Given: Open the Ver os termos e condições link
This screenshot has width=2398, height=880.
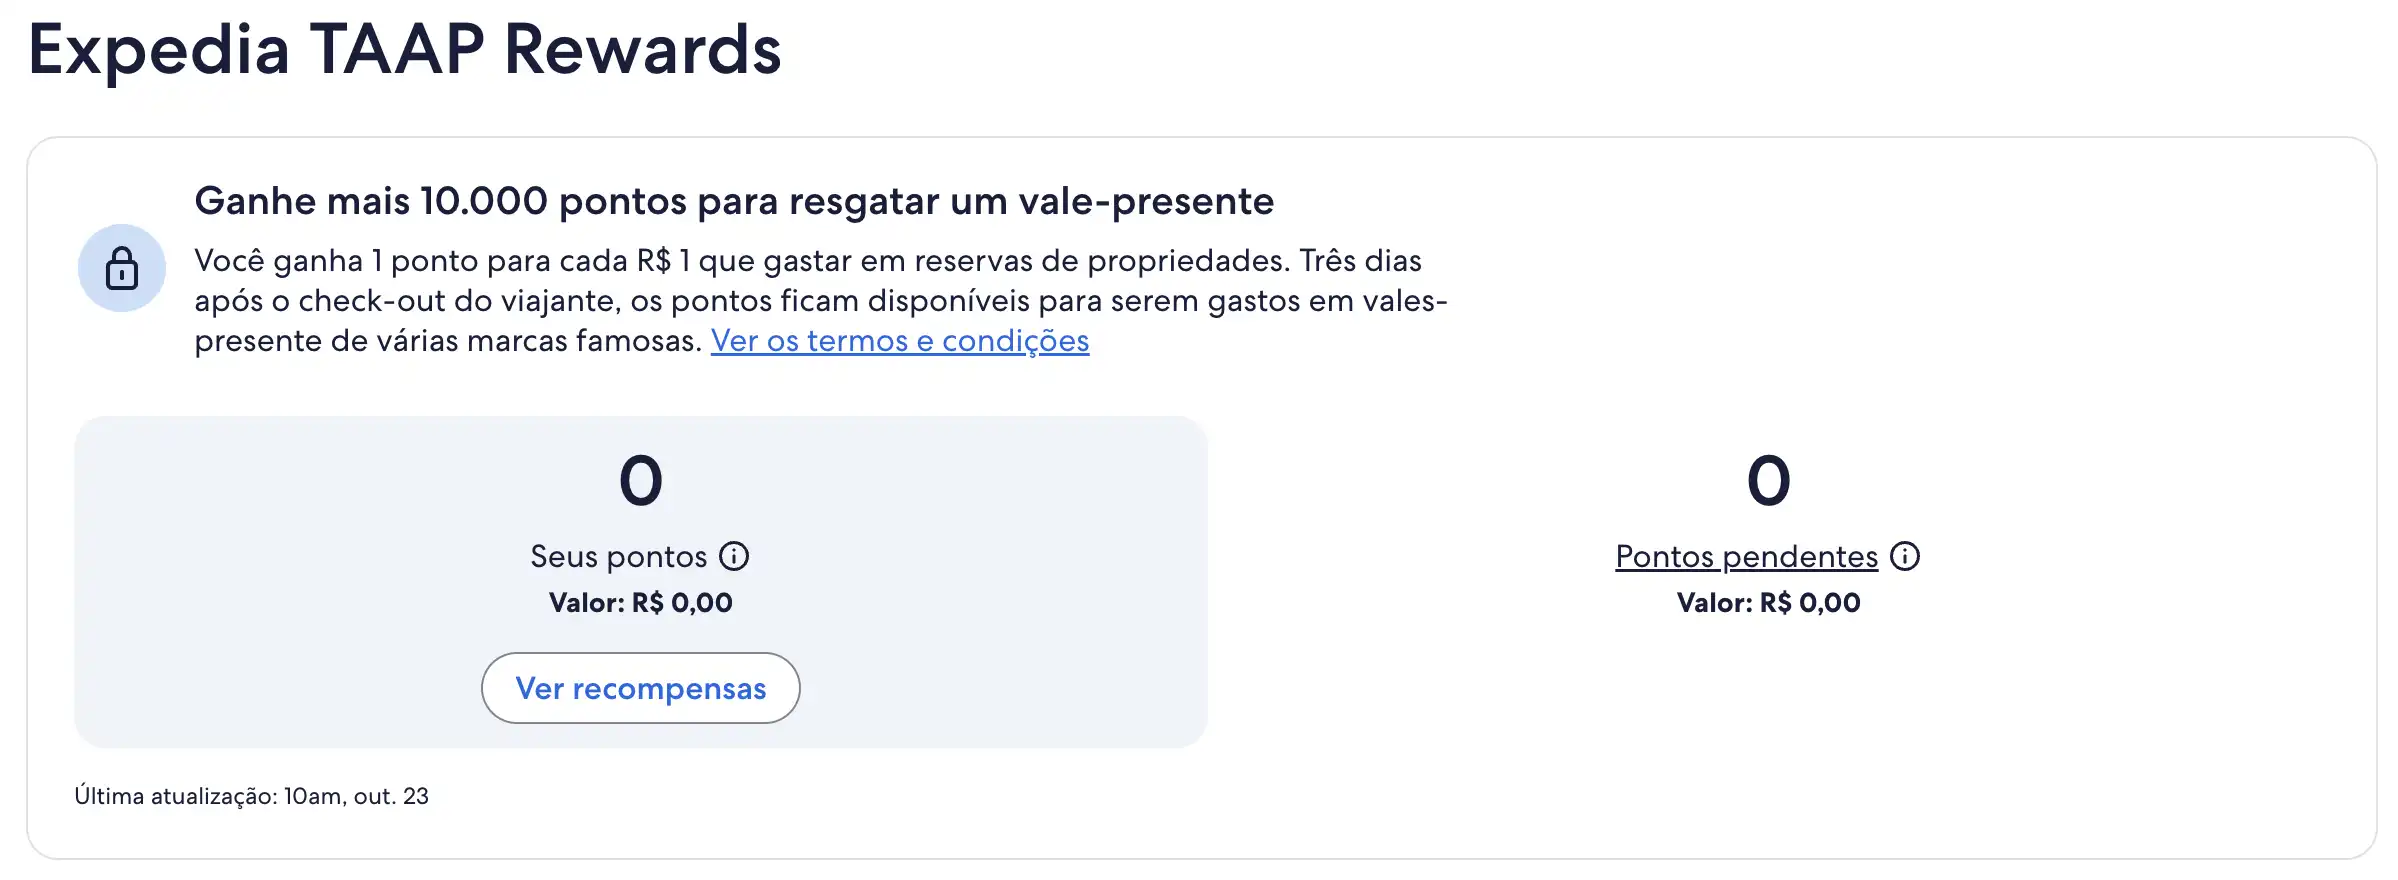Looking at the screenshot, I should (899, 341).
